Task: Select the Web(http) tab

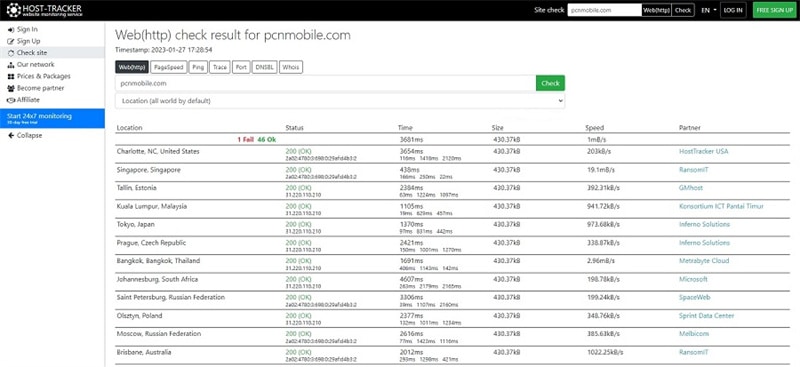Action: pos(132,67)
